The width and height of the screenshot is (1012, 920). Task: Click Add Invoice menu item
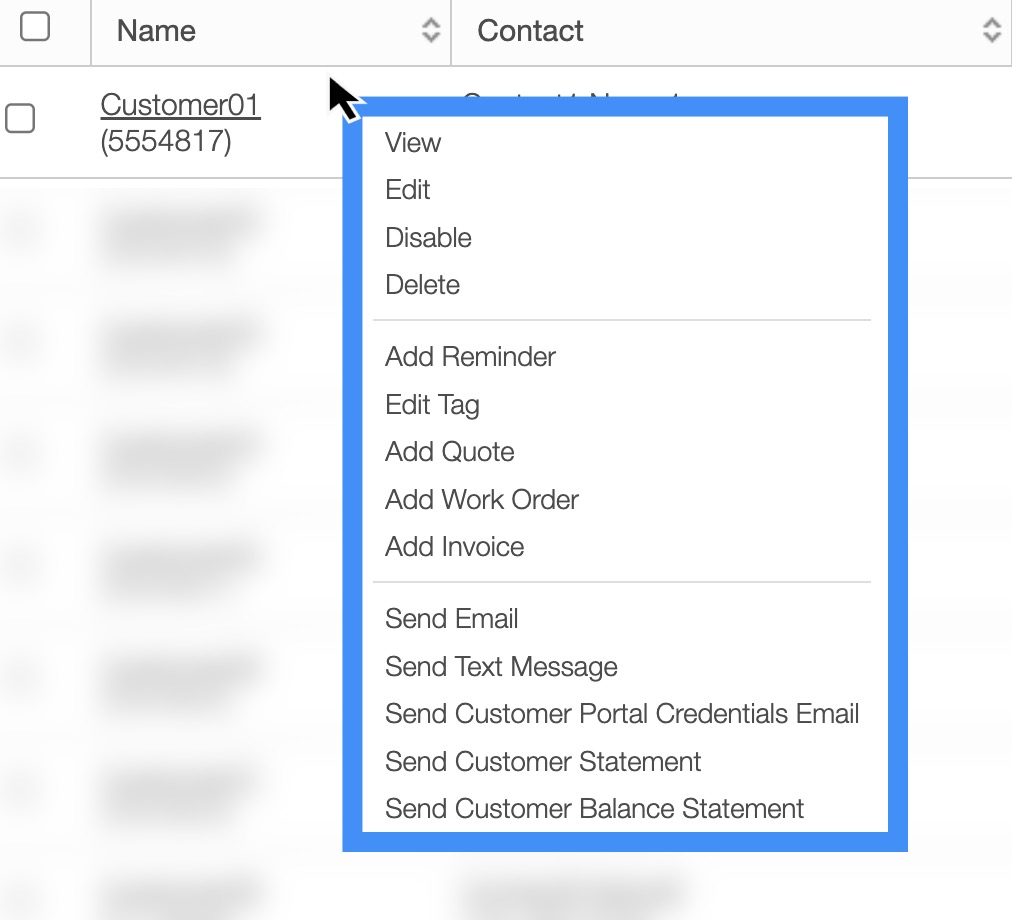click(455, 547)
